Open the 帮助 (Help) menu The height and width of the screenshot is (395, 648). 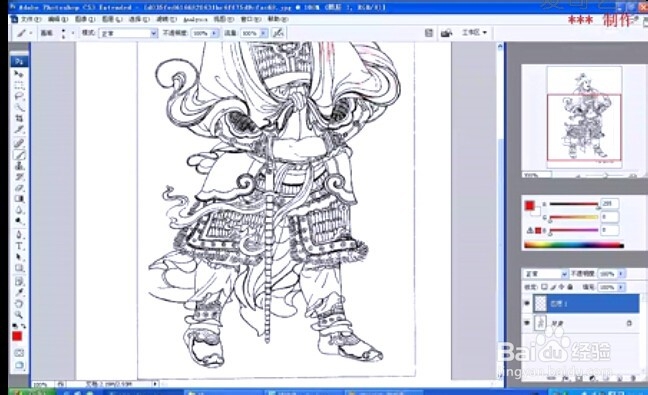tap(278, 19)
